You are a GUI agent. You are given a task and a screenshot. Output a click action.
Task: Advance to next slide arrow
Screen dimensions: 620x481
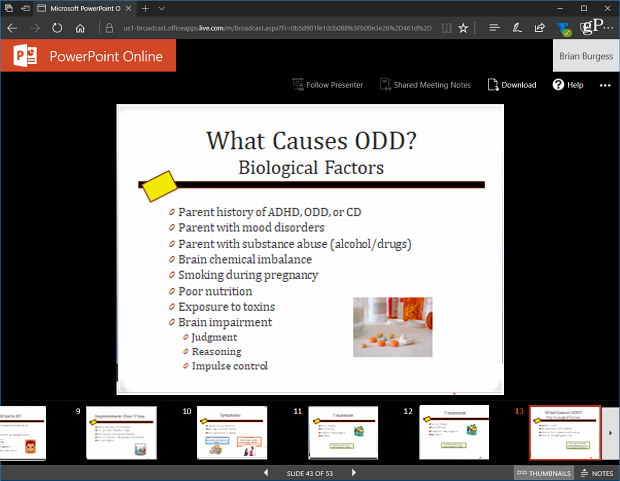pyautogui.click(x=354, y=473)
